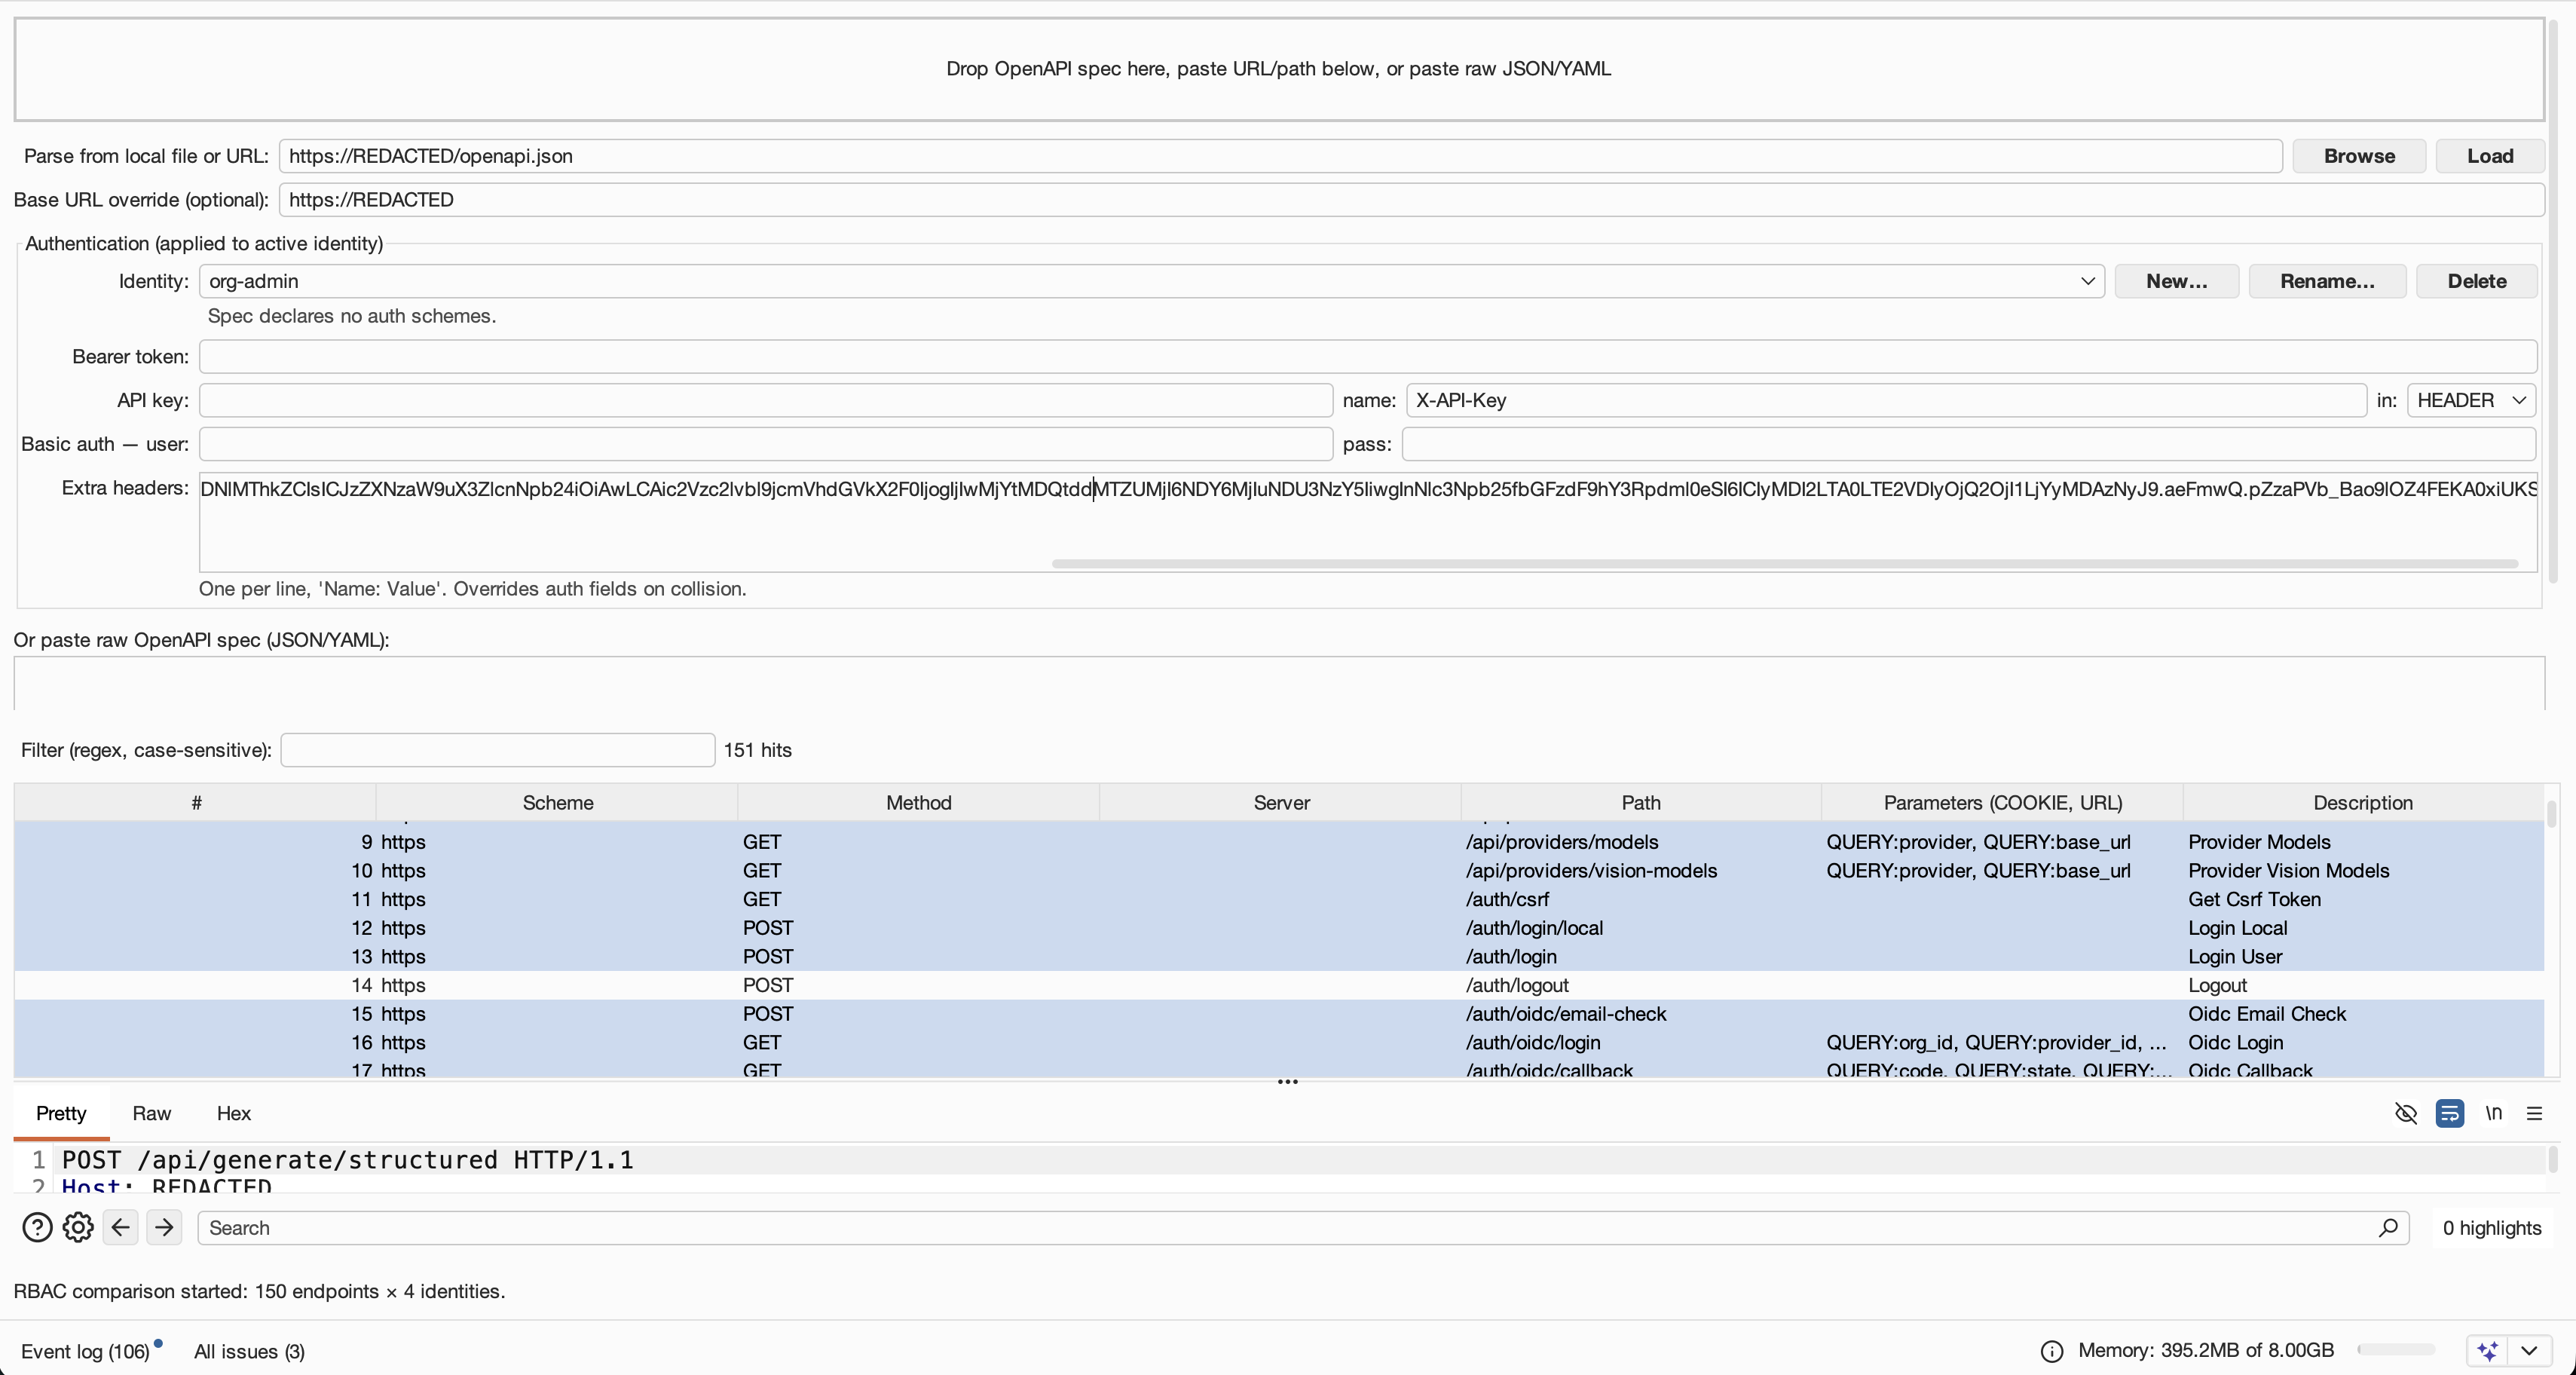Click the API key name field X-API-Key
This screenshot has height=1375, width=2576.
coord(1886,400)
